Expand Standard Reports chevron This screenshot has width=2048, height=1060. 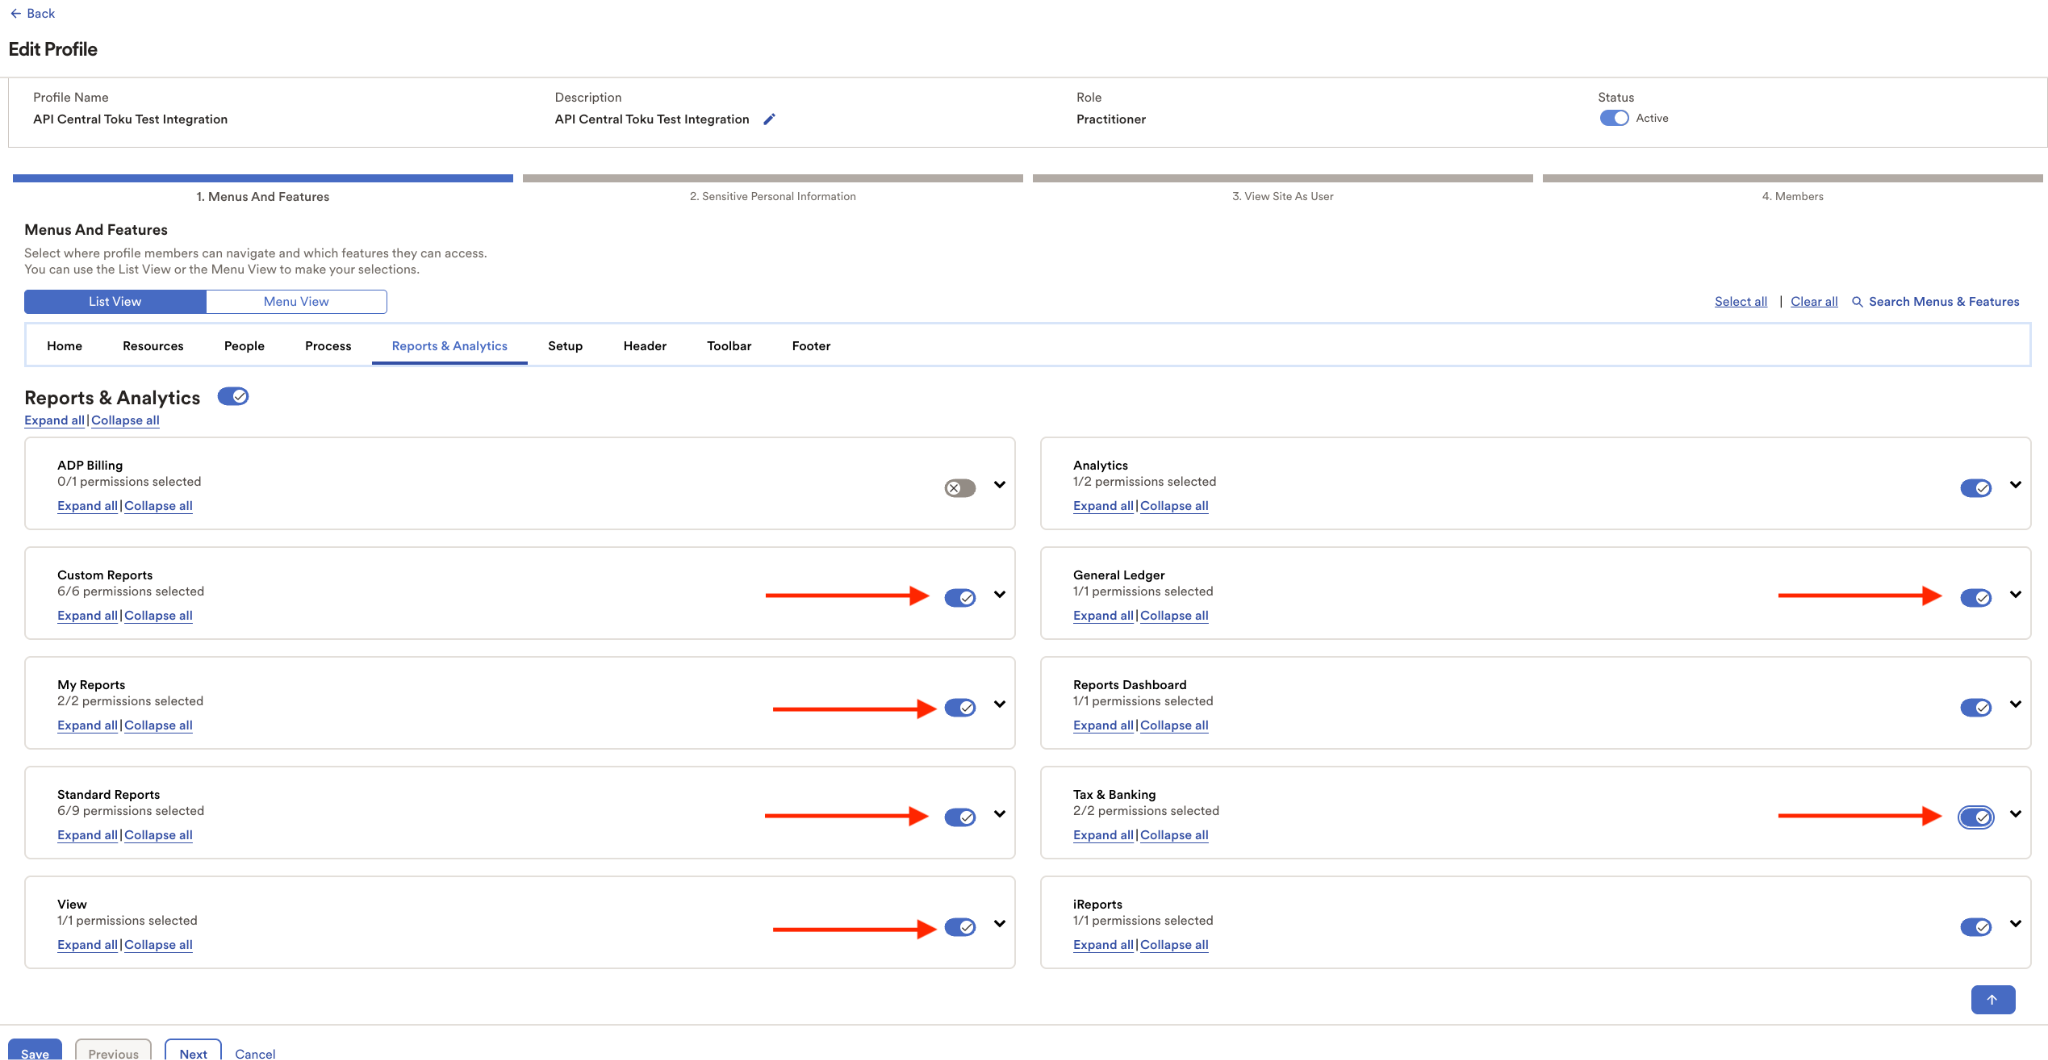point(1000,814)
